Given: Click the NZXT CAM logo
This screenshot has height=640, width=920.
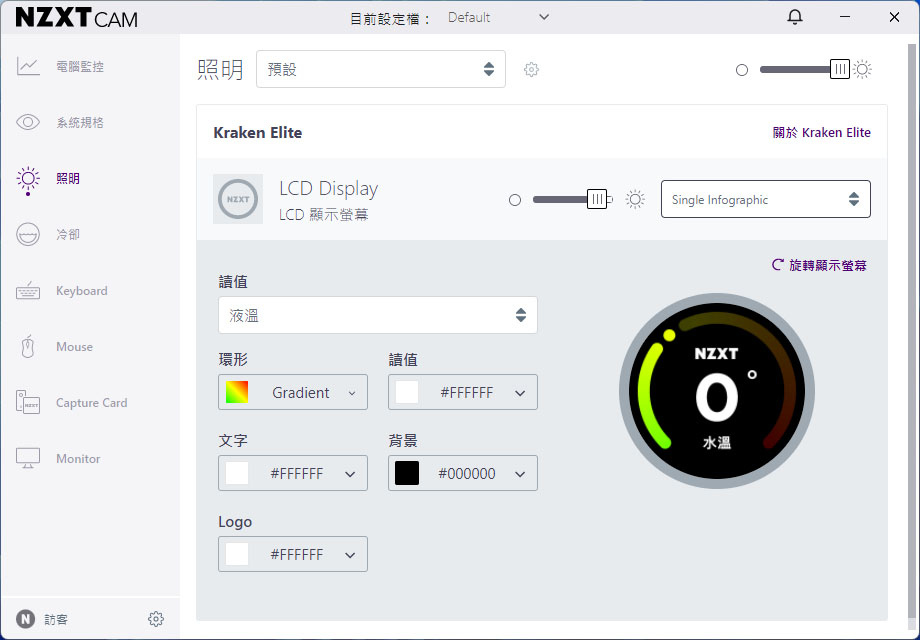Looking at the screenshot, I should click(77, 18).
